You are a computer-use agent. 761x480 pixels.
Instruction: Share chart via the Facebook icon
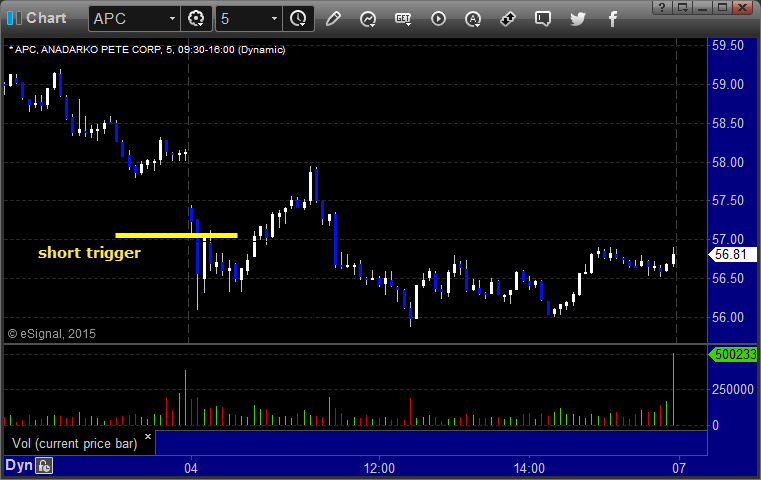(x=613, y=19)
